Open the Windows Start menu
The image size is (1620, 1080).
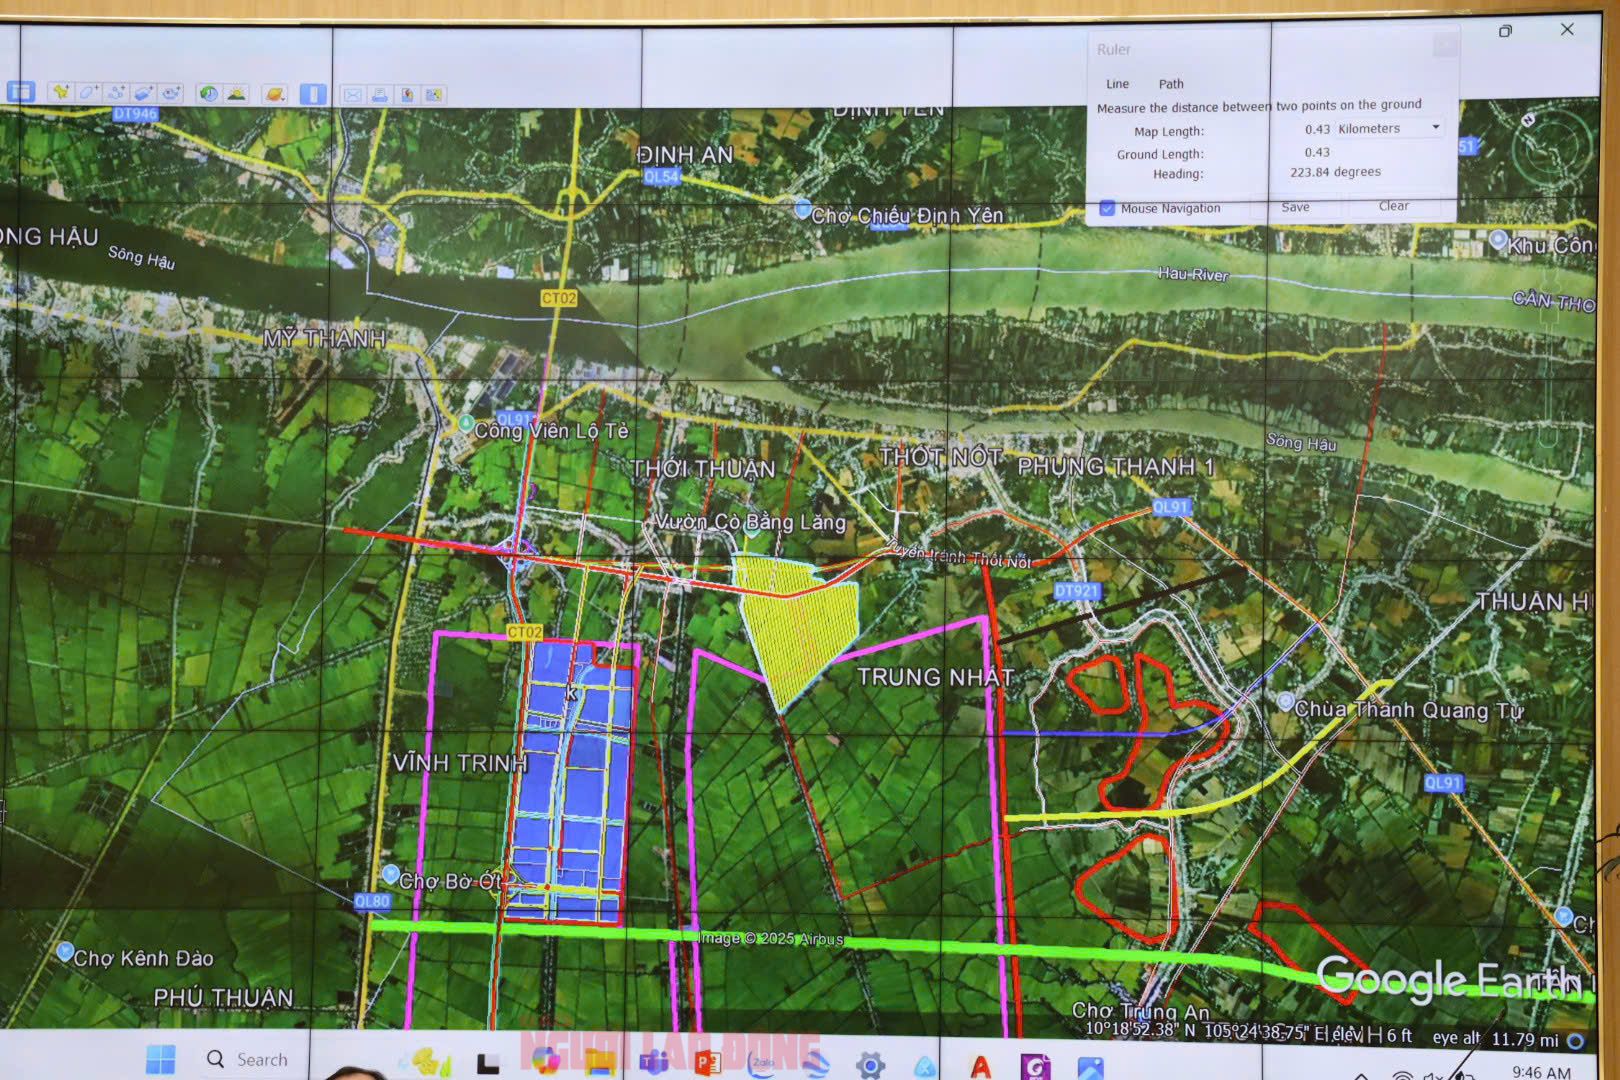click(x=160, y=1059)
